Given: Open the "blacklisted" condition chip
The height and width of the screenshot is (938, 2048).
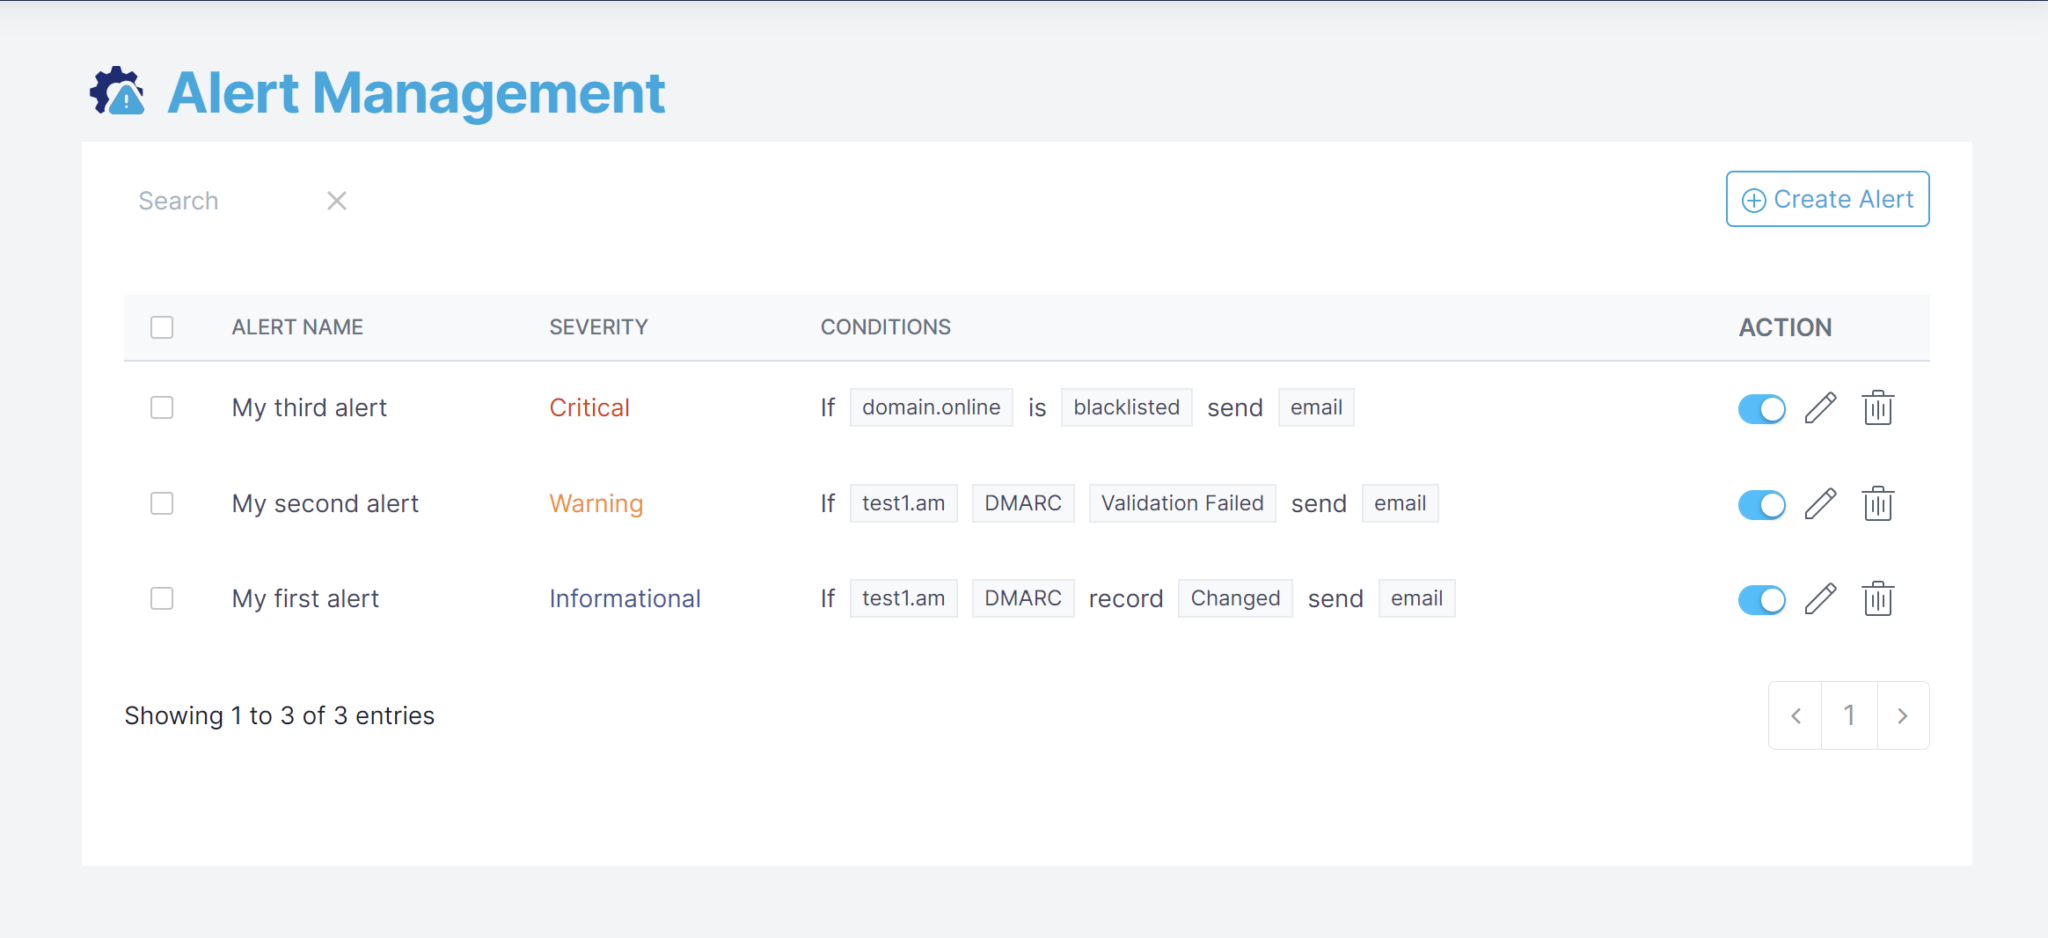Looking at the screenshot, I should click(x=1126, y=407).
